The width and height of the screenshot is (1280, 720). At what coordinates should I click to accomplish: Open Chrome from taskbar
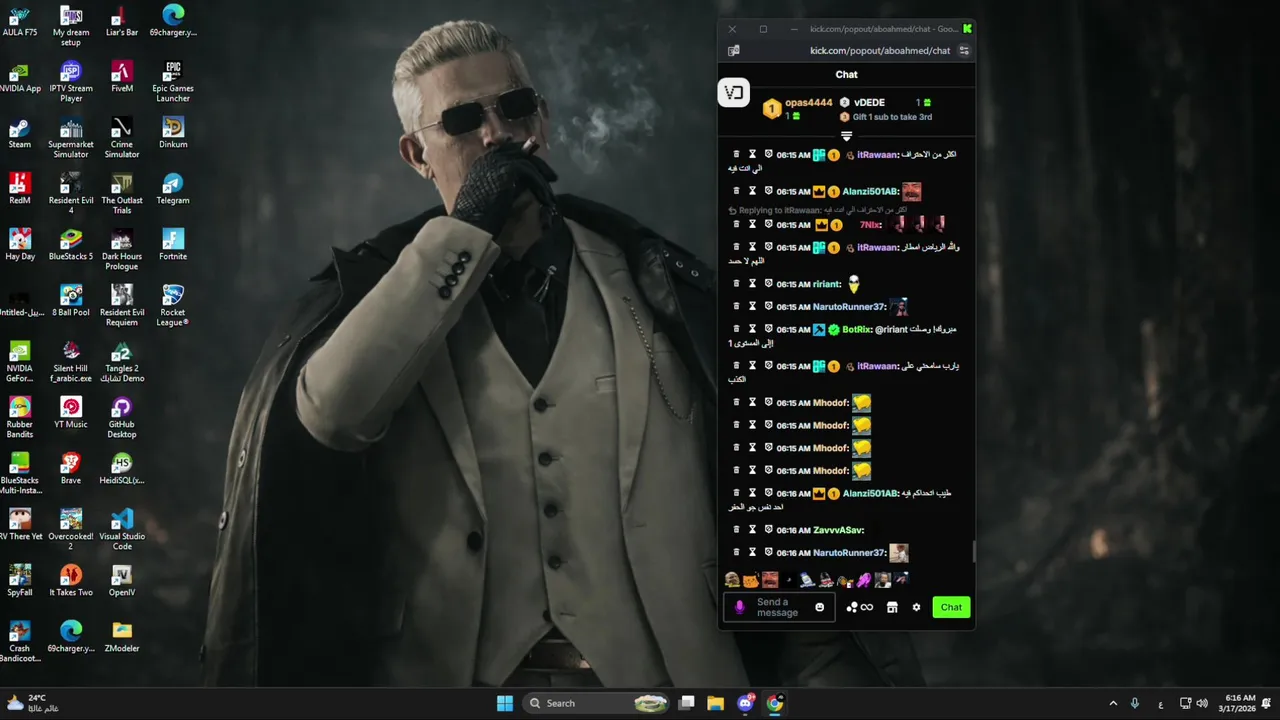pos(775,703)
